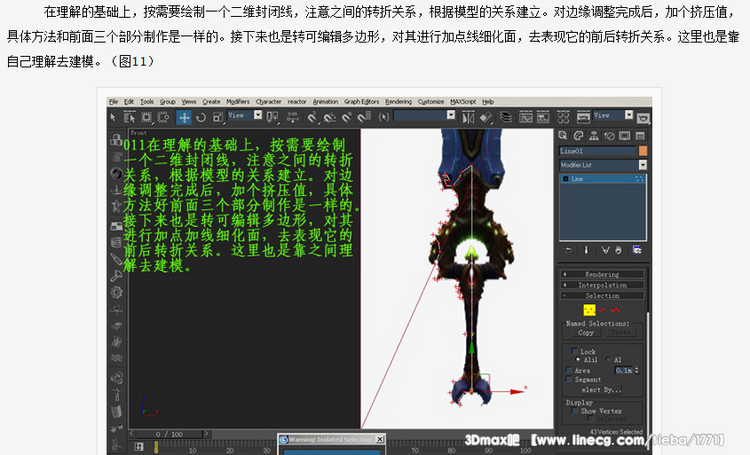The height and width of the screenshot is (455, 750).
Task: Open the Schematic View icon
Action: click(x=543, y=117)
